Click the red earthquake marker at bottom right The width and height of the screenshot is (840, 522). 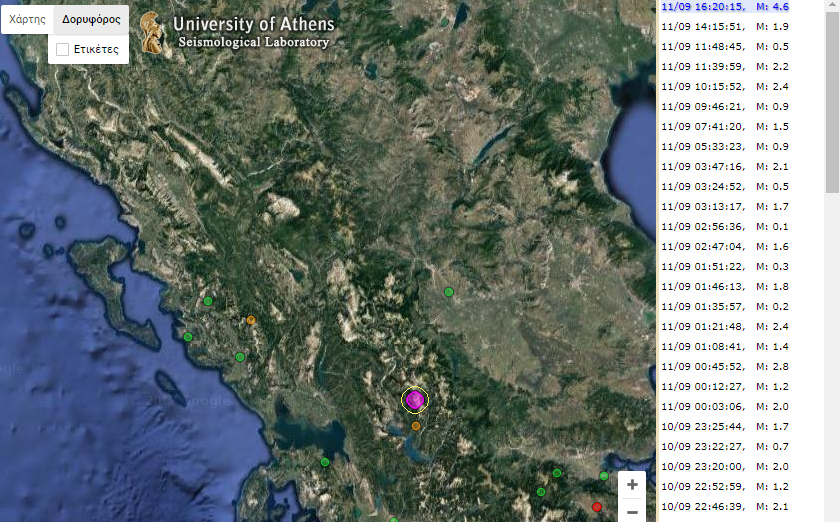tap(597, 507)
